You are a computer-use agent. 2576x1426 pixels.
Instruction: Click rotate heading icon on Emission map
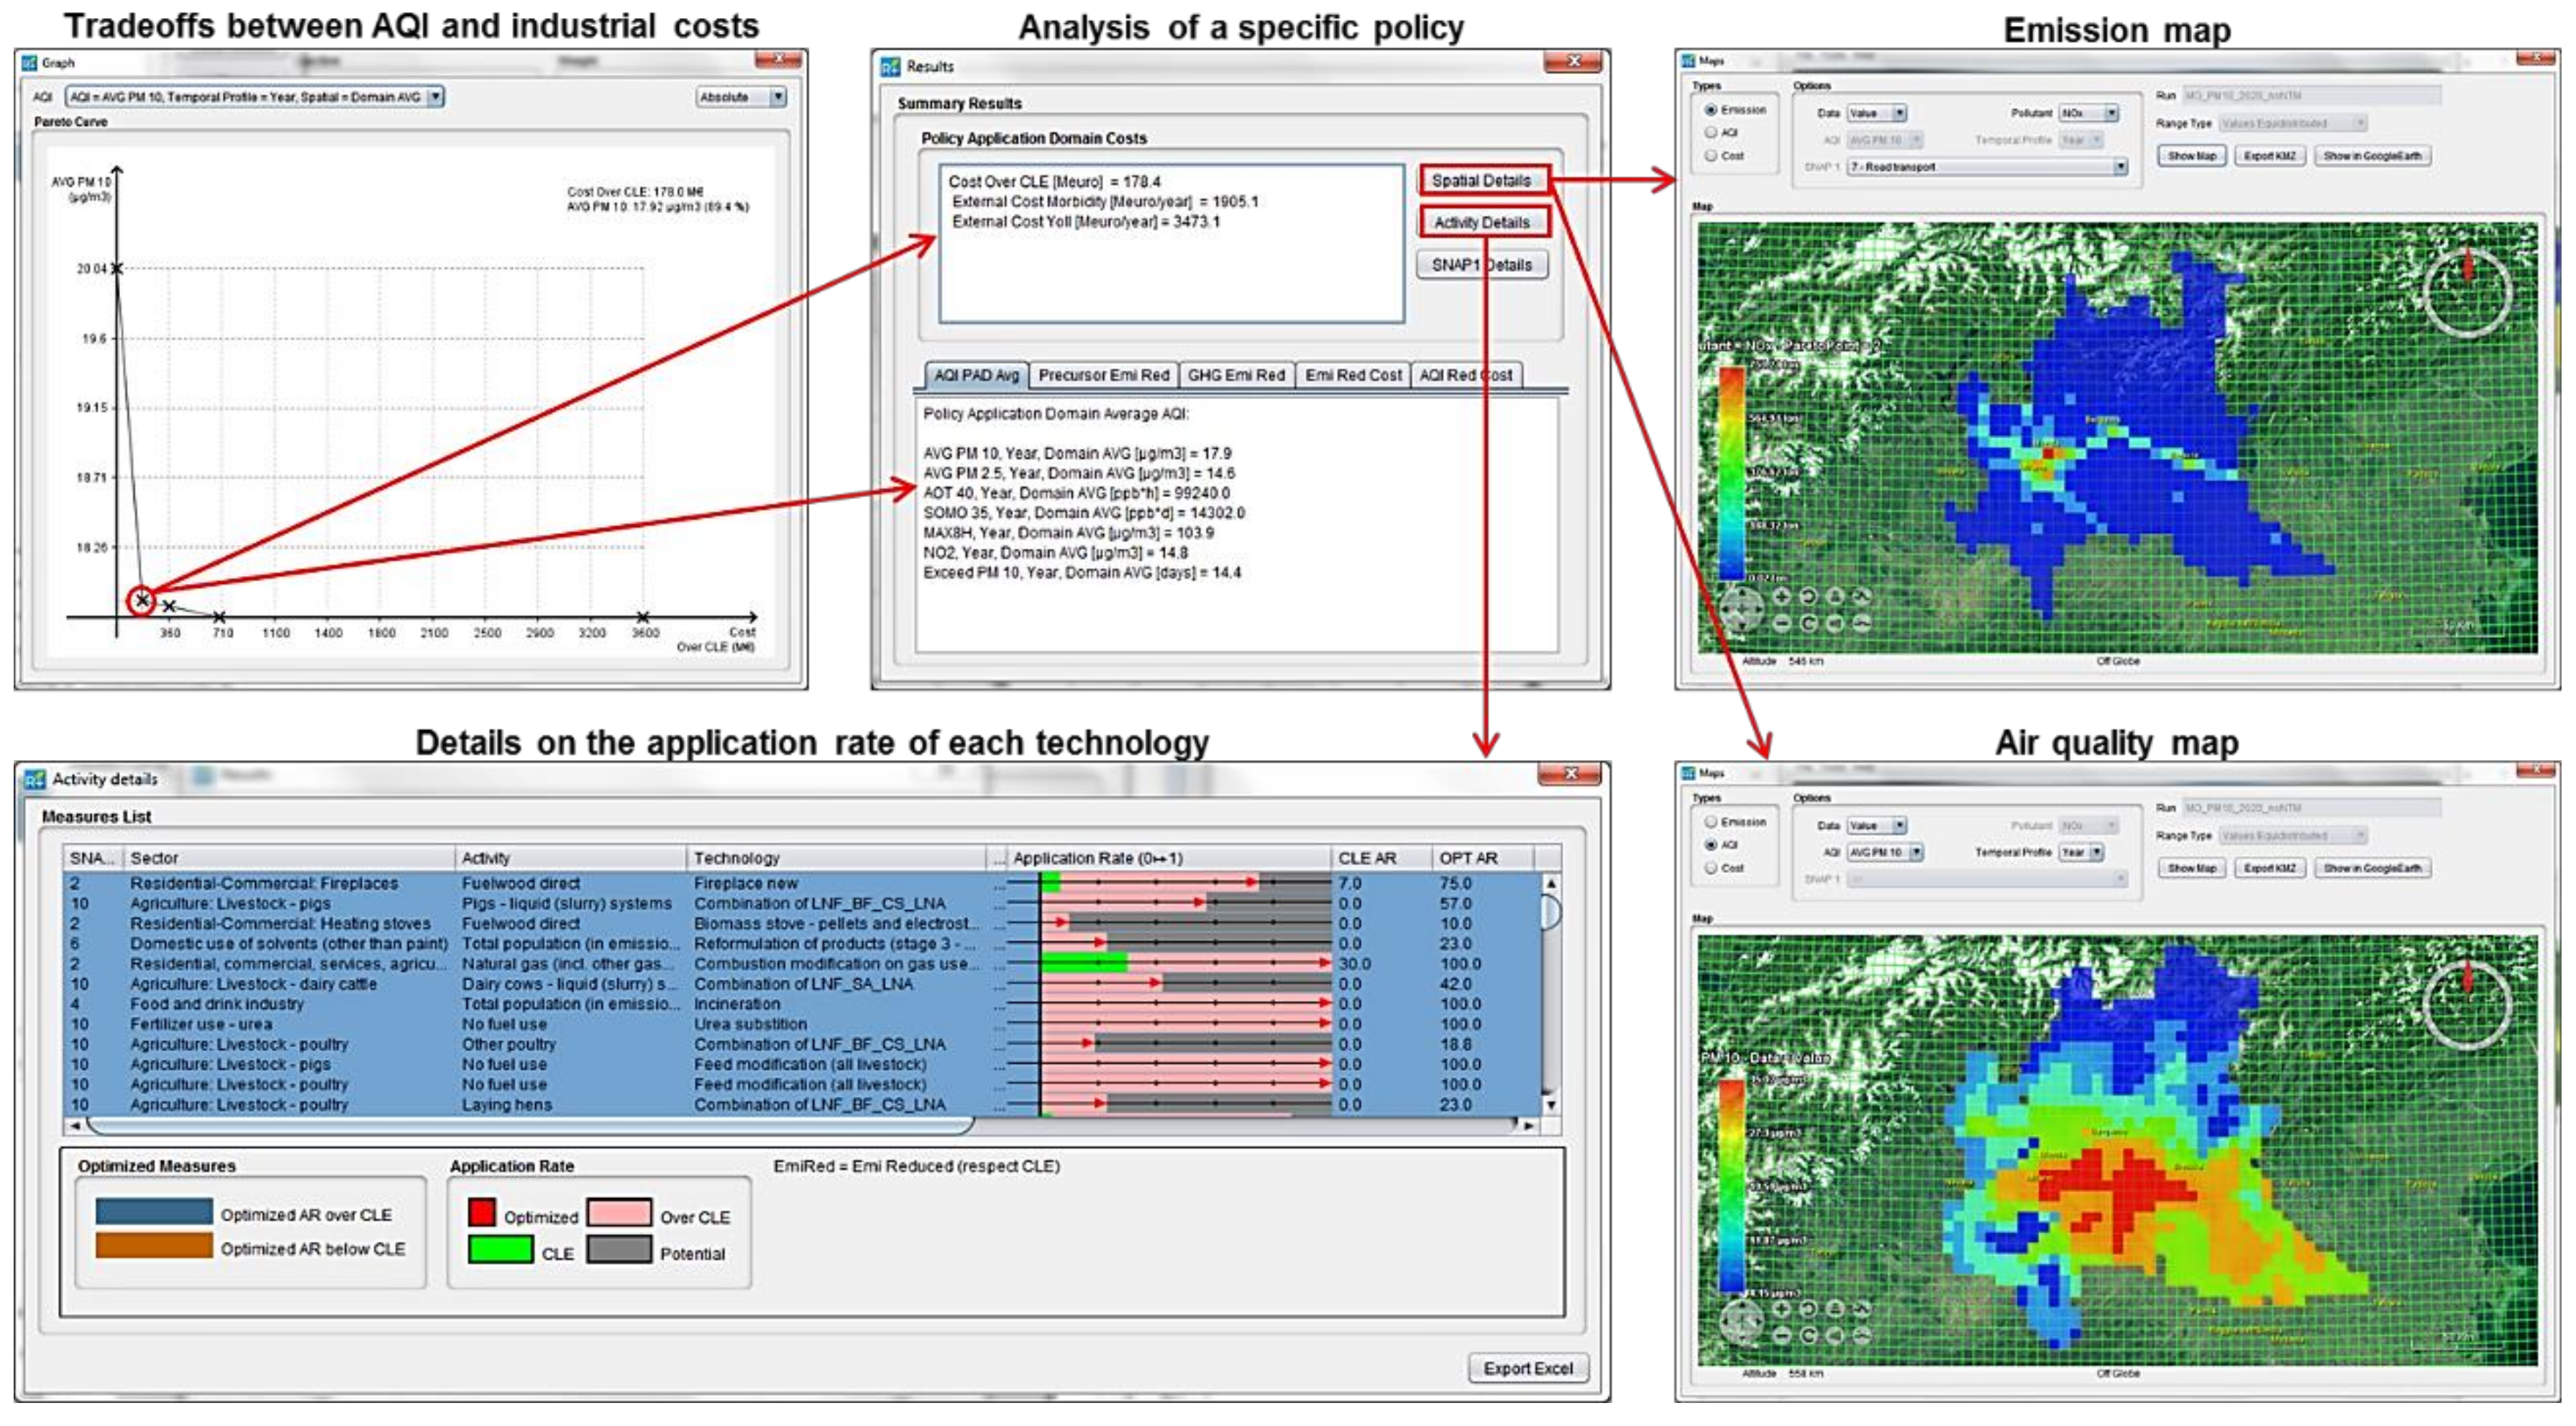(1808, 597)
